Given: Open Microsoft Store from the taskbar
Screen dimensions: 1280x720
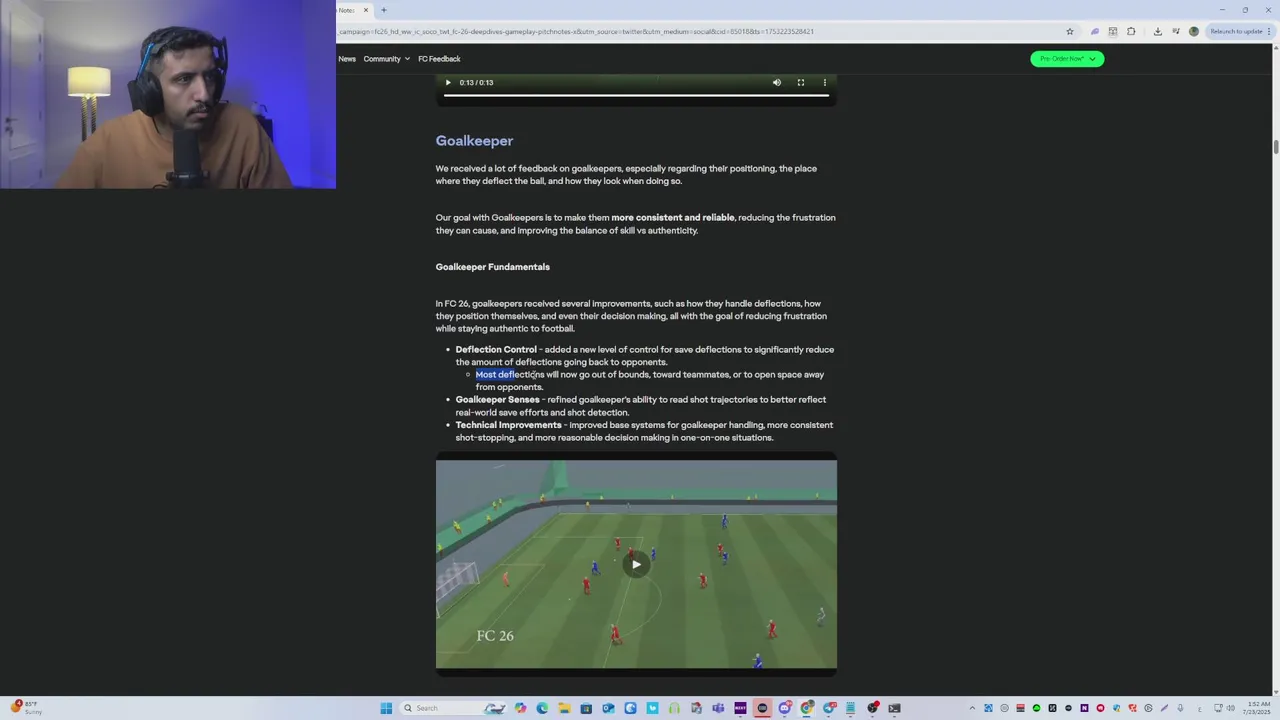Looking at the screenshot, I should point(586,708).
